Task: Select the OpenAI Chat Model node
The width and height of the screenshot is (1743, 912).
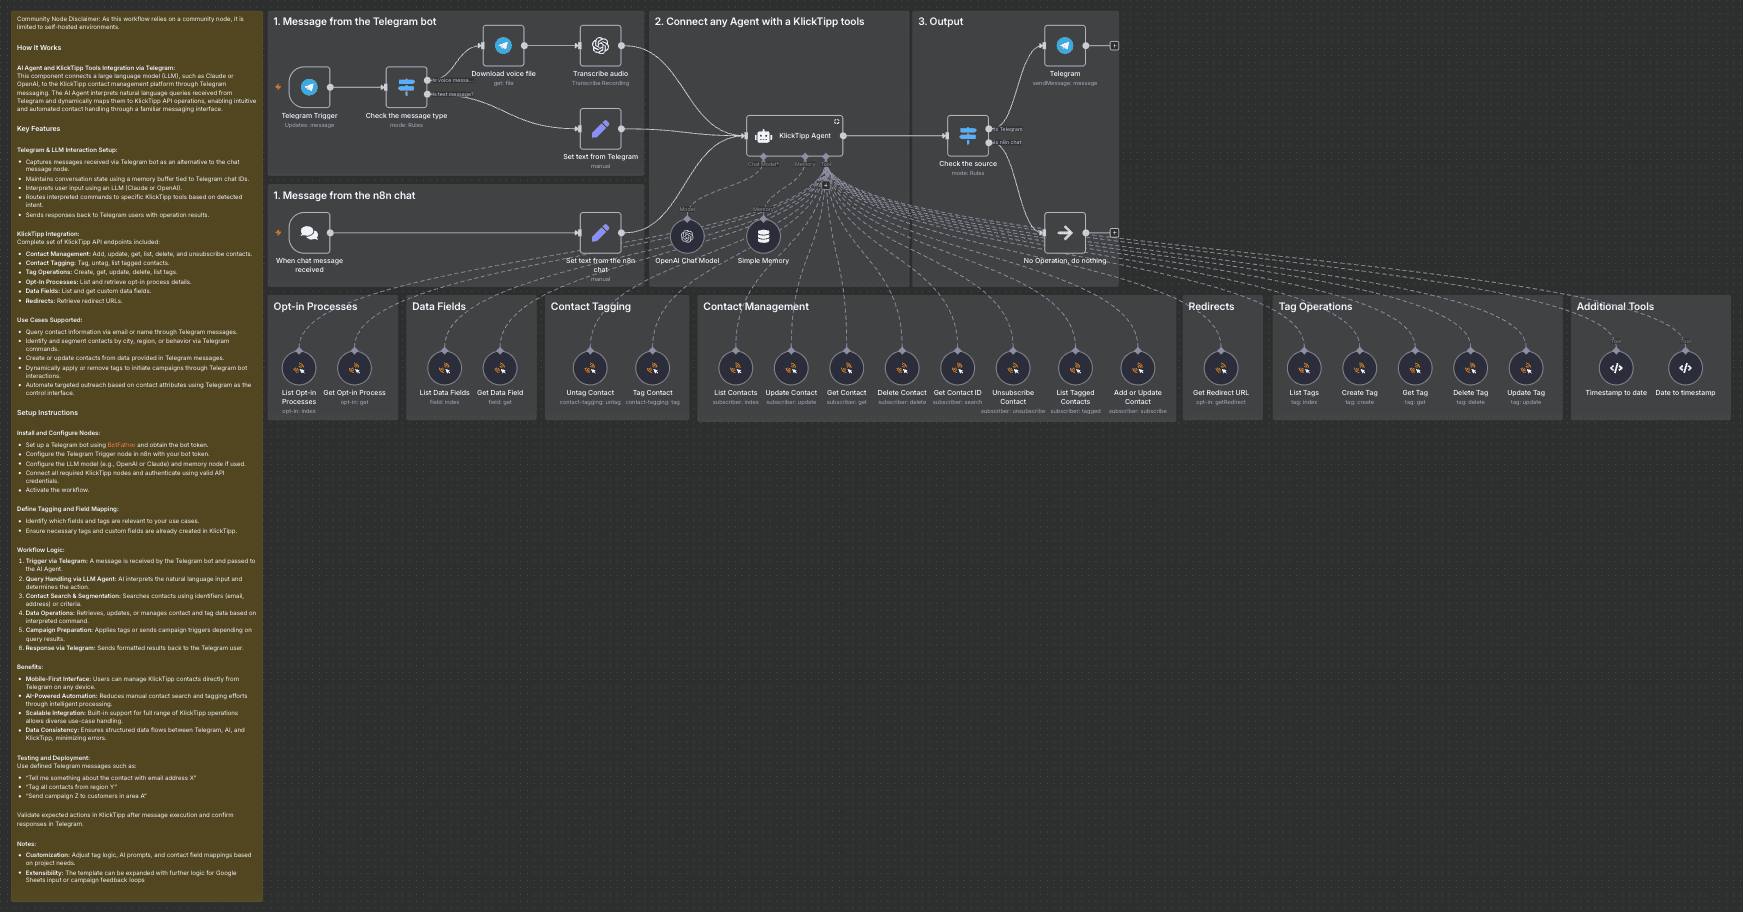Action: (687, 236)
